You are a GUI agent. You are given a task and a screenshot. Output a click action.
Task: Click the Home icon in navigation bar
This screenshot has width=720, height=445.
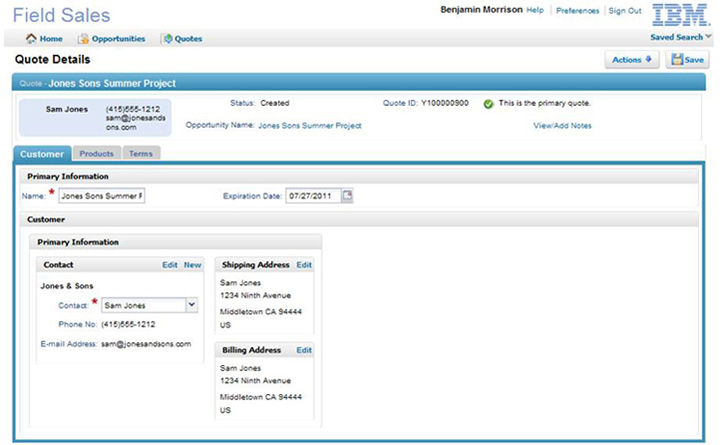coord(31,39)
